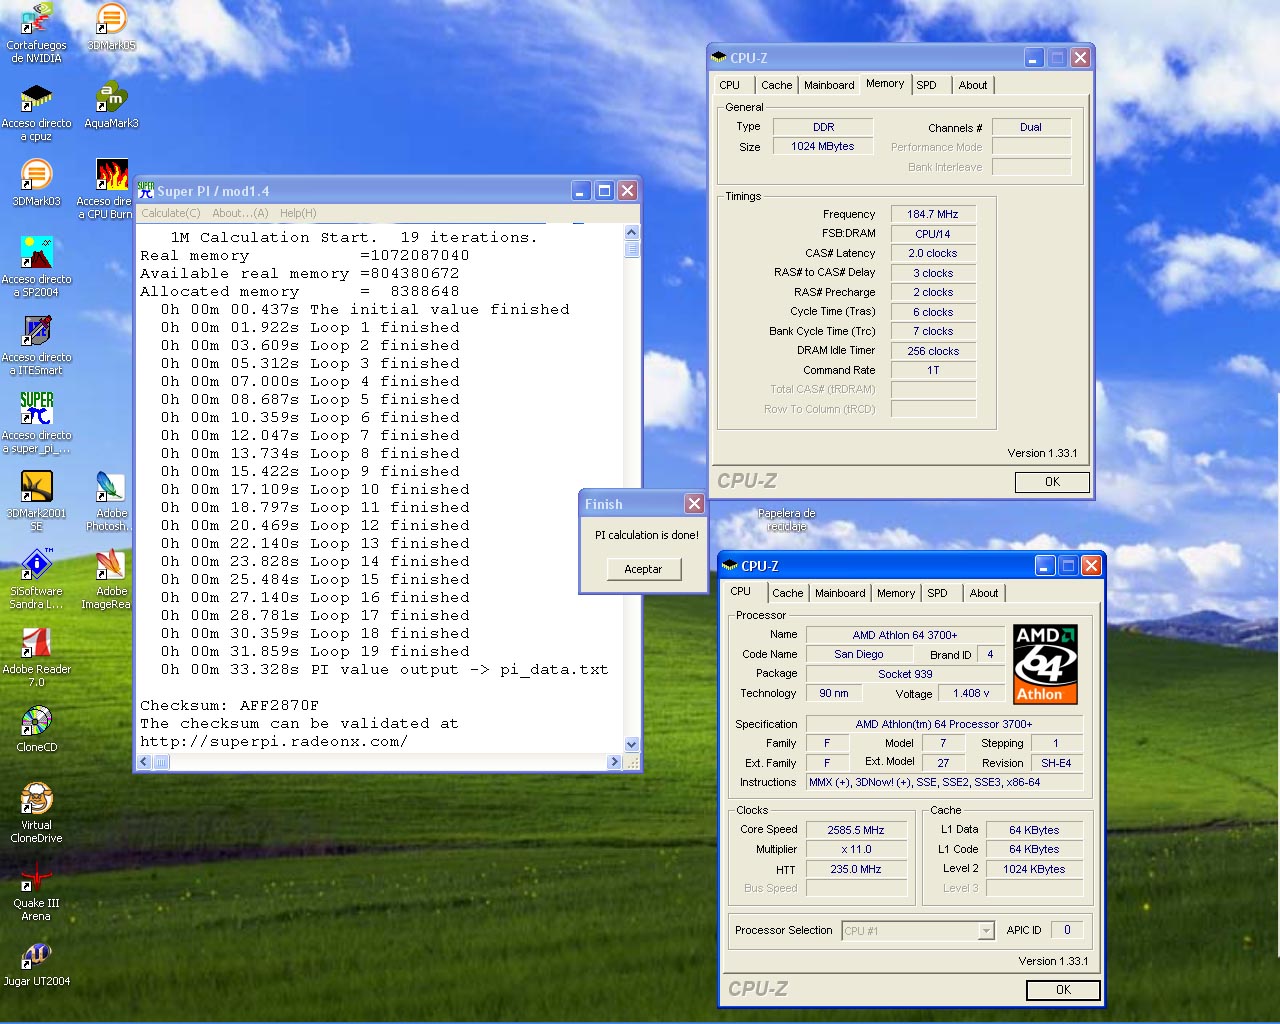Select Mainboard tab in lower CPU-Z window

tap(839, 593)
